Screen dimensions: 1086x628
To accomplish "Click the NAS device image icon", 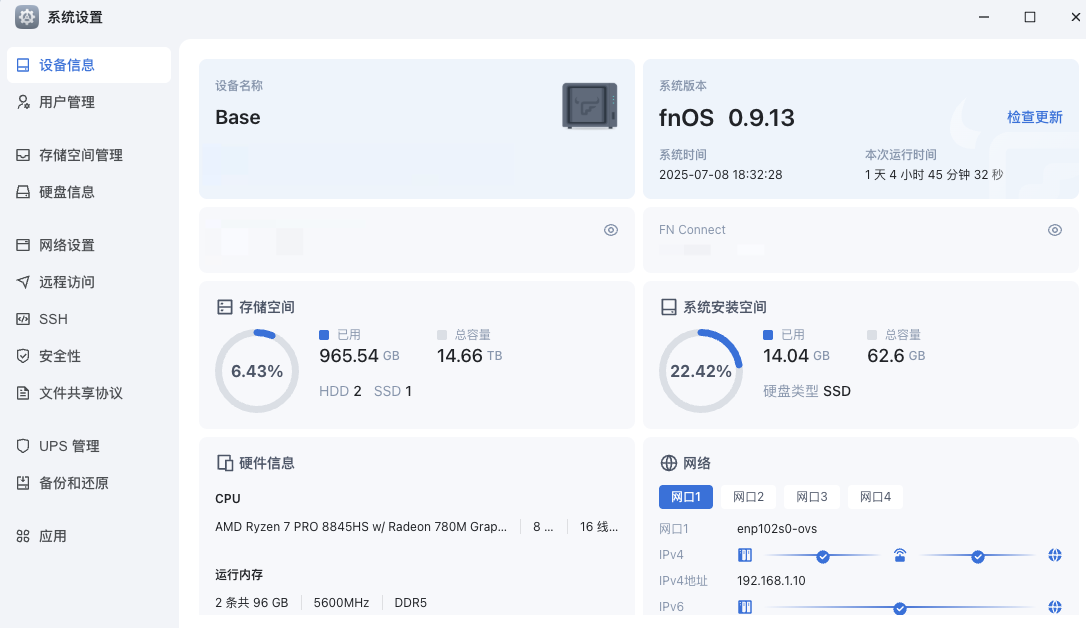I will point(589,105).
